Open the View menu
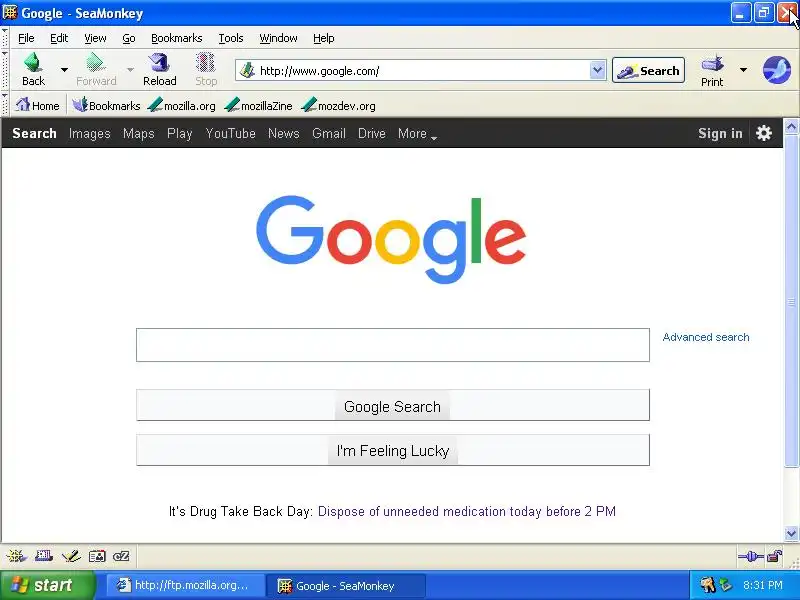This screenshot has width=800, height=600. 95,38
